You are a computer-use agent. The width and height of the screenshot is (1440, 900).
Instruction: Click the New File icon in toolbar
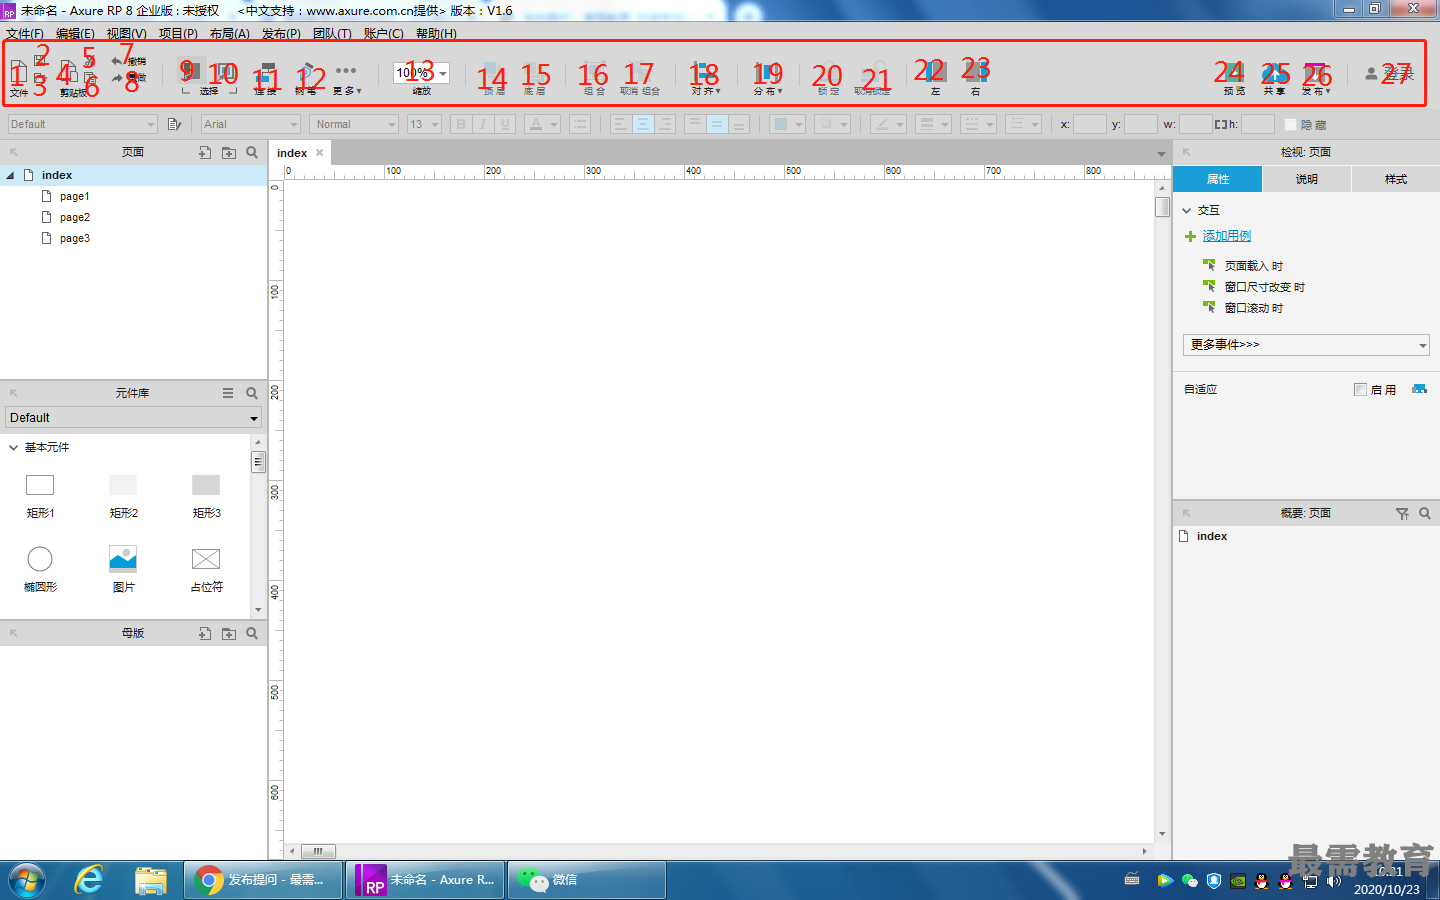pyautogui.click(x=18, y=72)
